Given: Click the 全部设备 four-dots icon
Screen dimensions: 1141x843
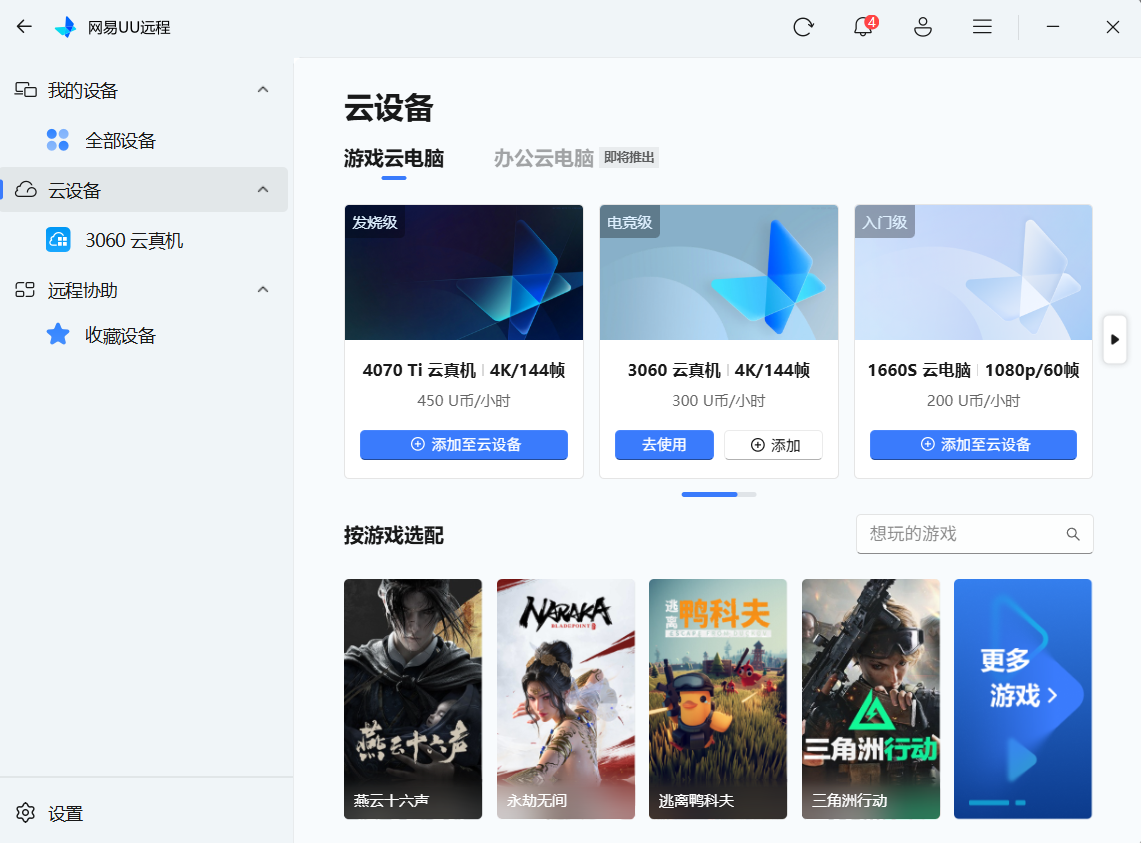Looking at the screenshot, I should [57, 140].
